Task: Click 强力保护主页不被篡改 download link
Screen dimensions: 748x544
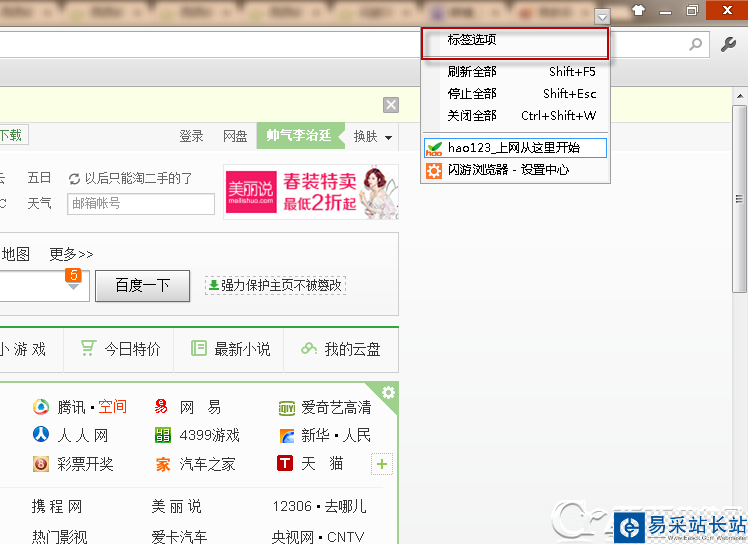Action: (275, 285)
